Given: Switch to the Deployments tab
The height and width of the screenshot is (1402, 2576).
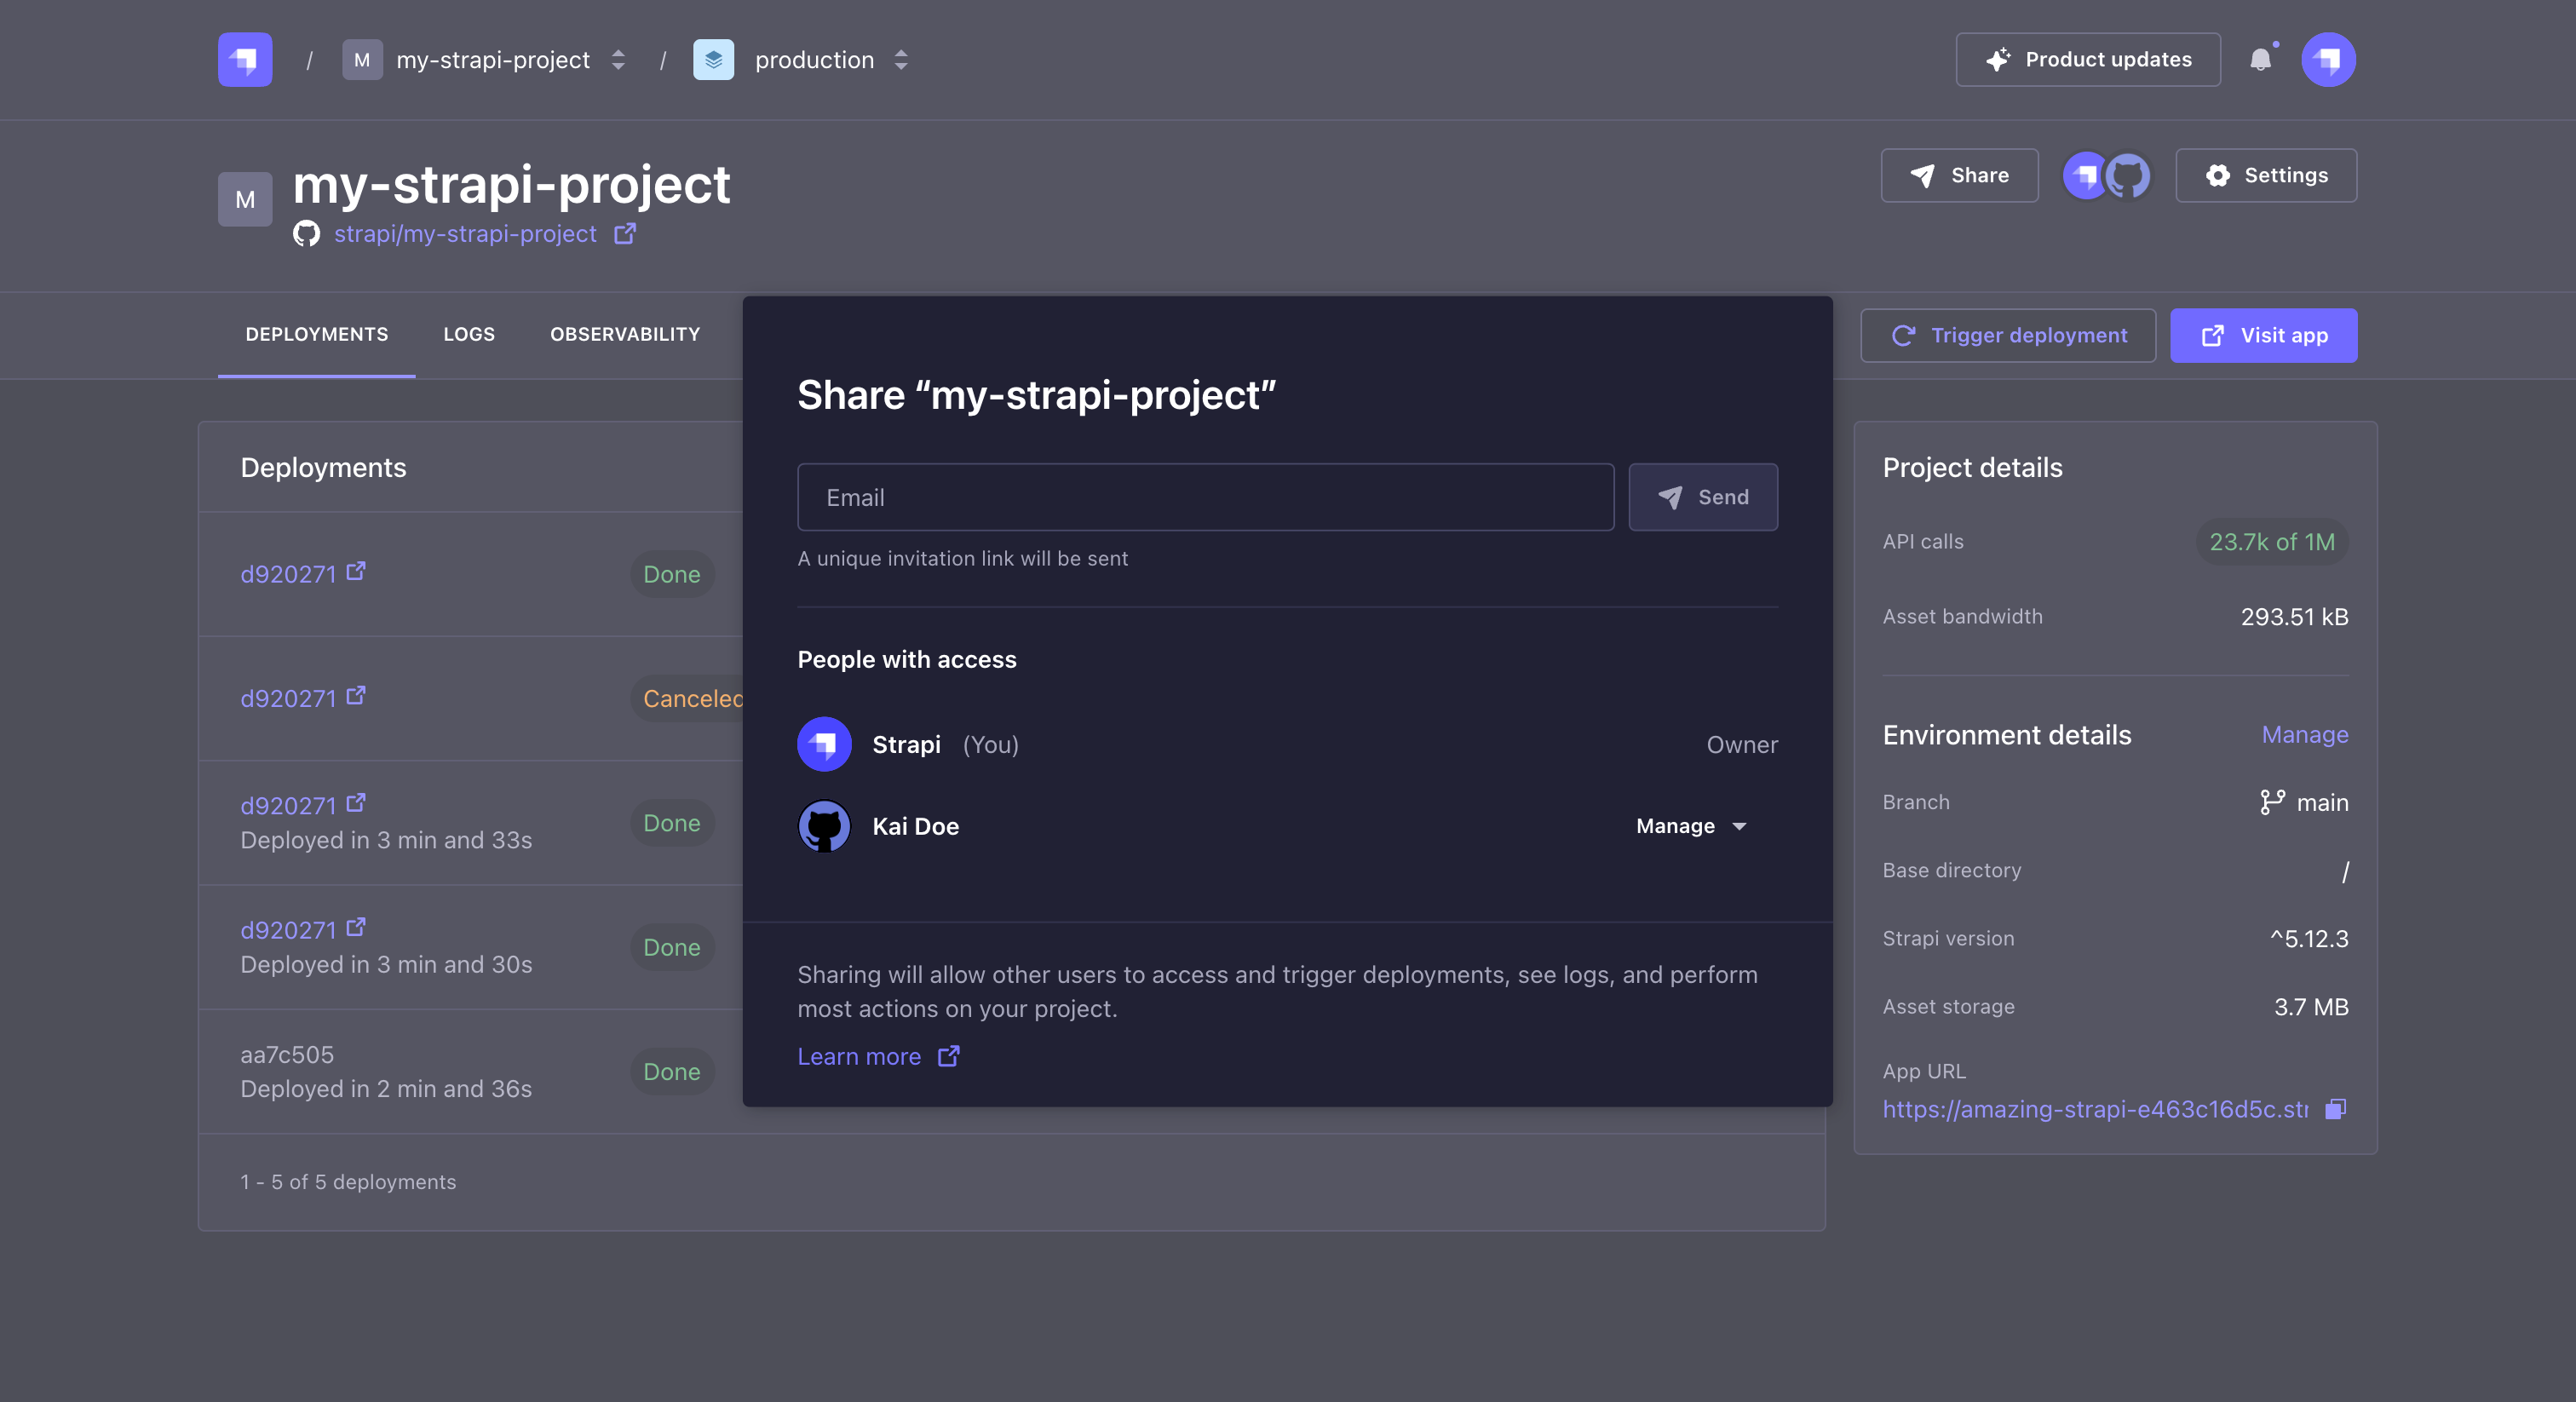Looking at the screenshot, I should [317, 334].
